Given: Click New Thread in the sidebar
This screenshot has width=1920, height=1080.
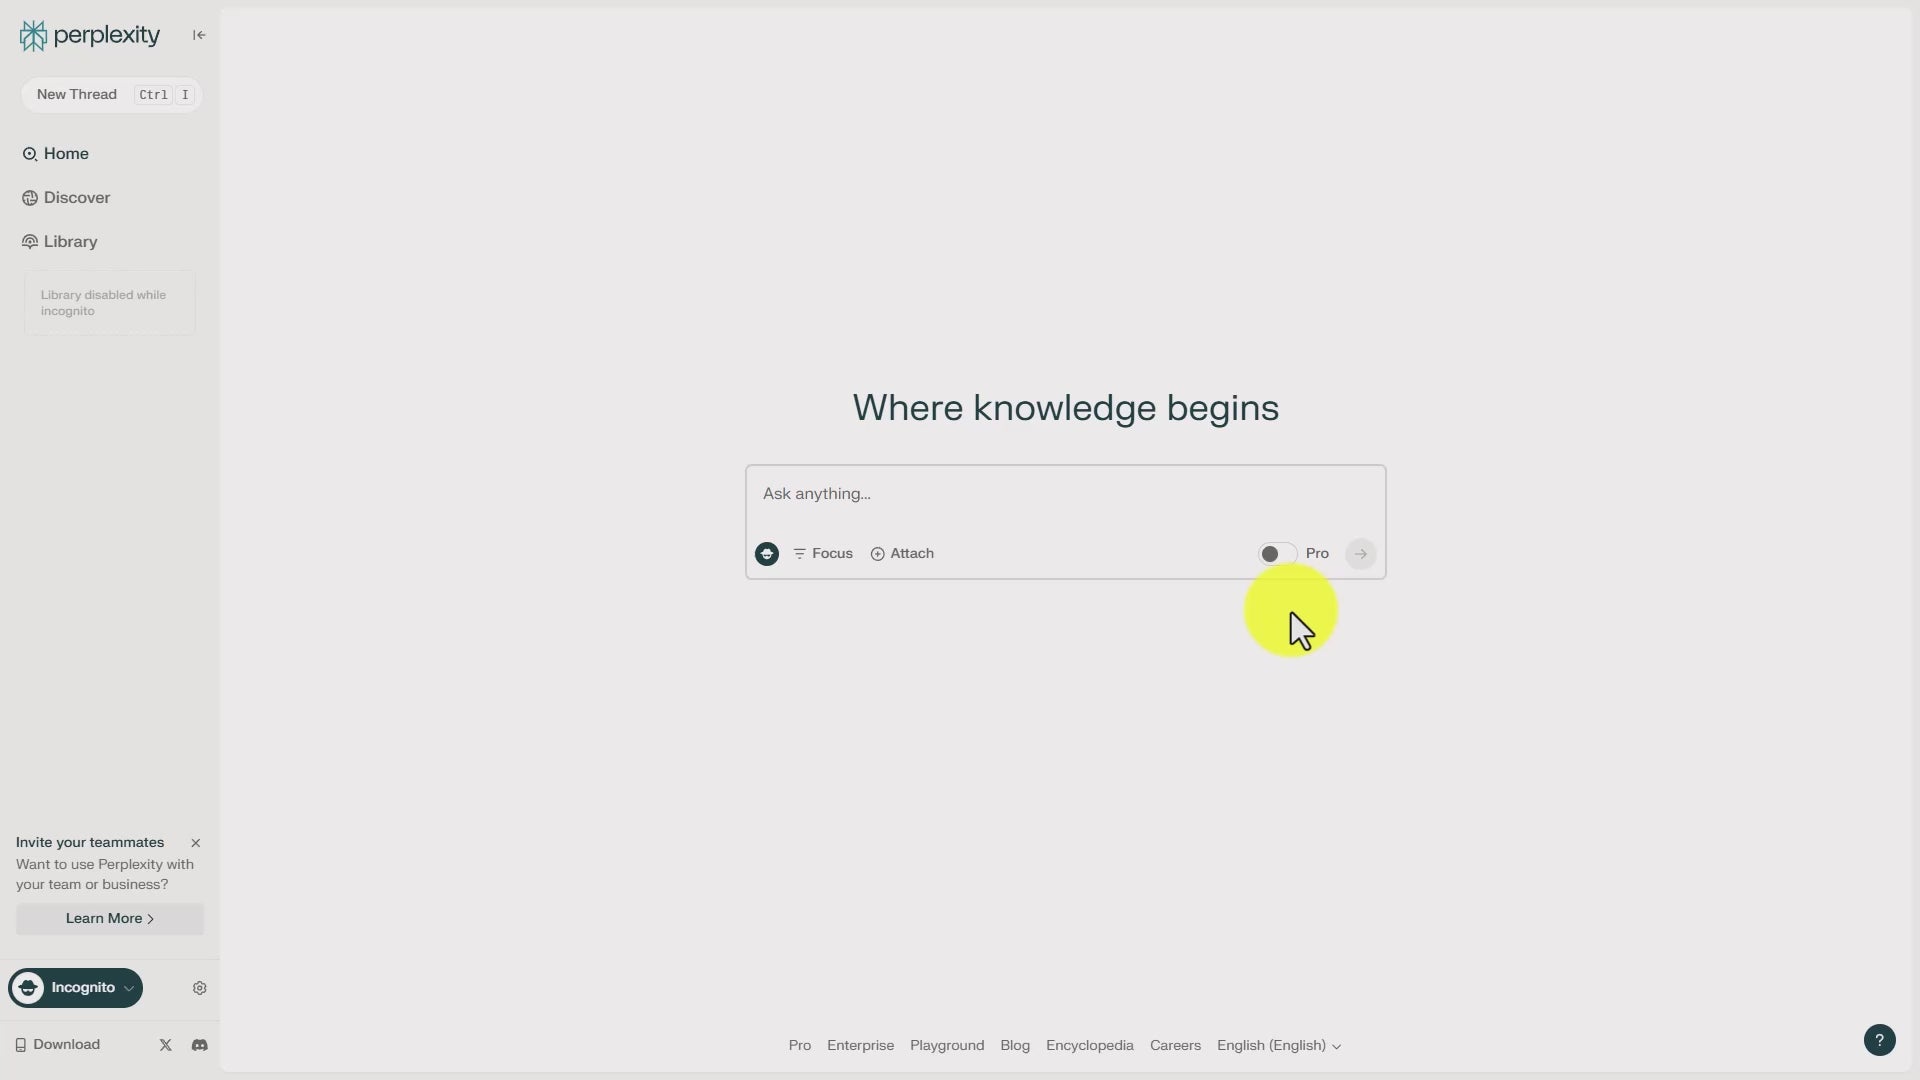Looking at the screenshot, I should (76, 94).
